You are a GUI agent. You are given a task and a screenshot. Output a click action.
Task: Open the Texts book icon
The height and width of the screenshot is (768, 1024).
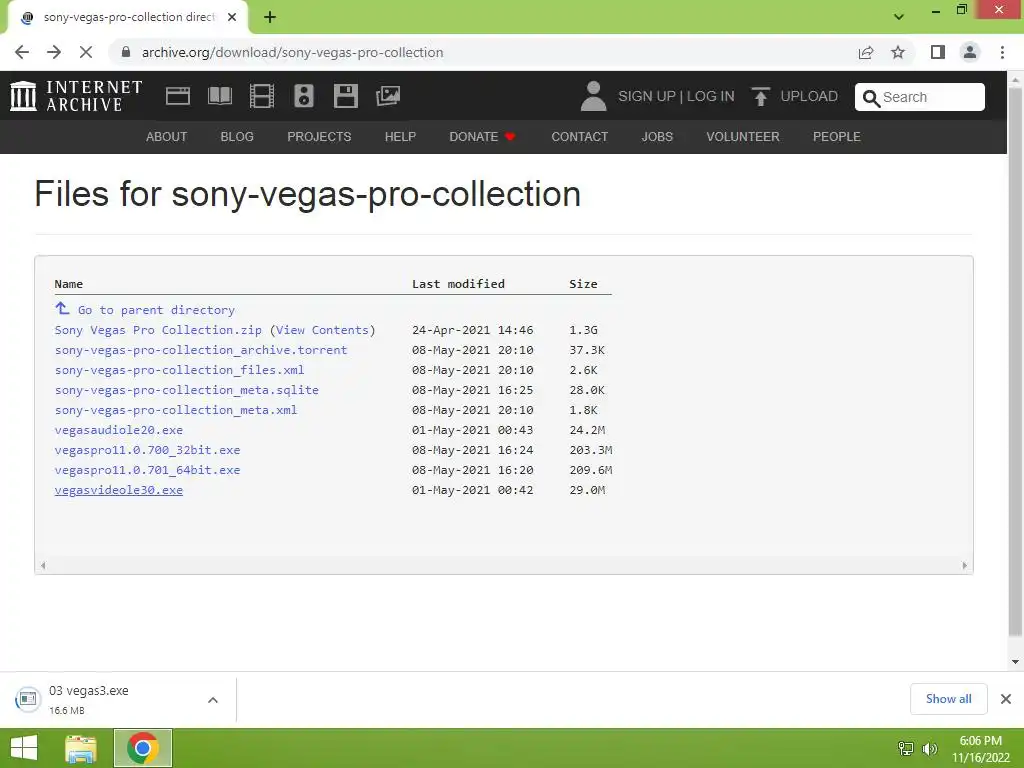click(219, 96)
